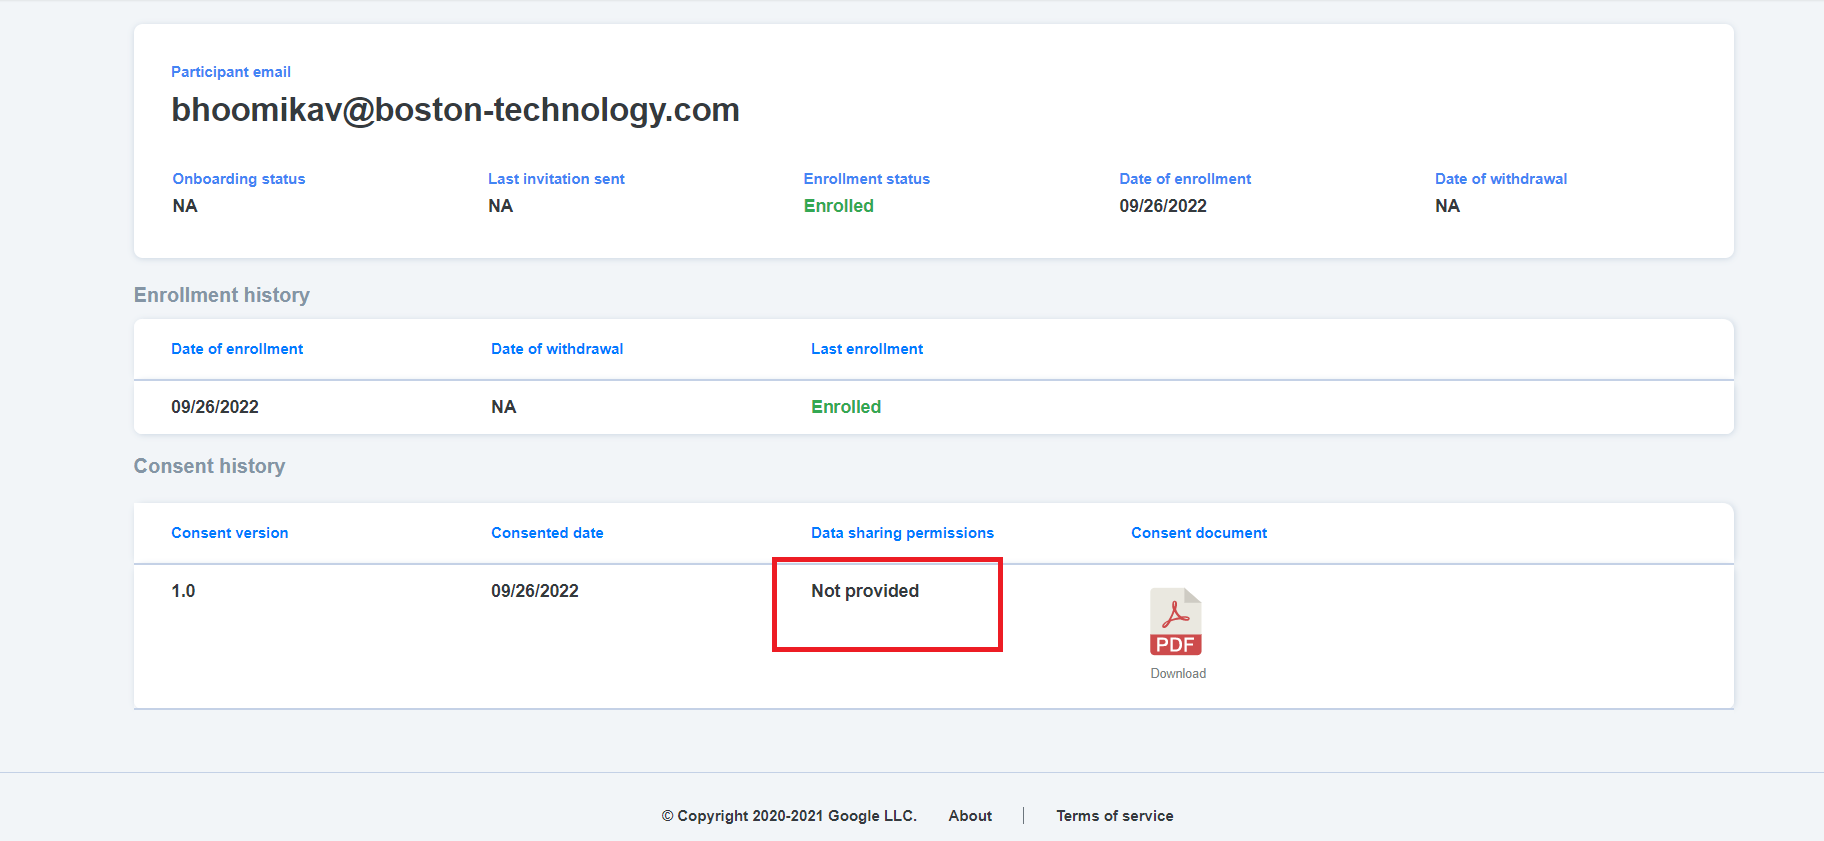
Task: Select the Not provided data sharing cell
Action: [x=865, y=591]
